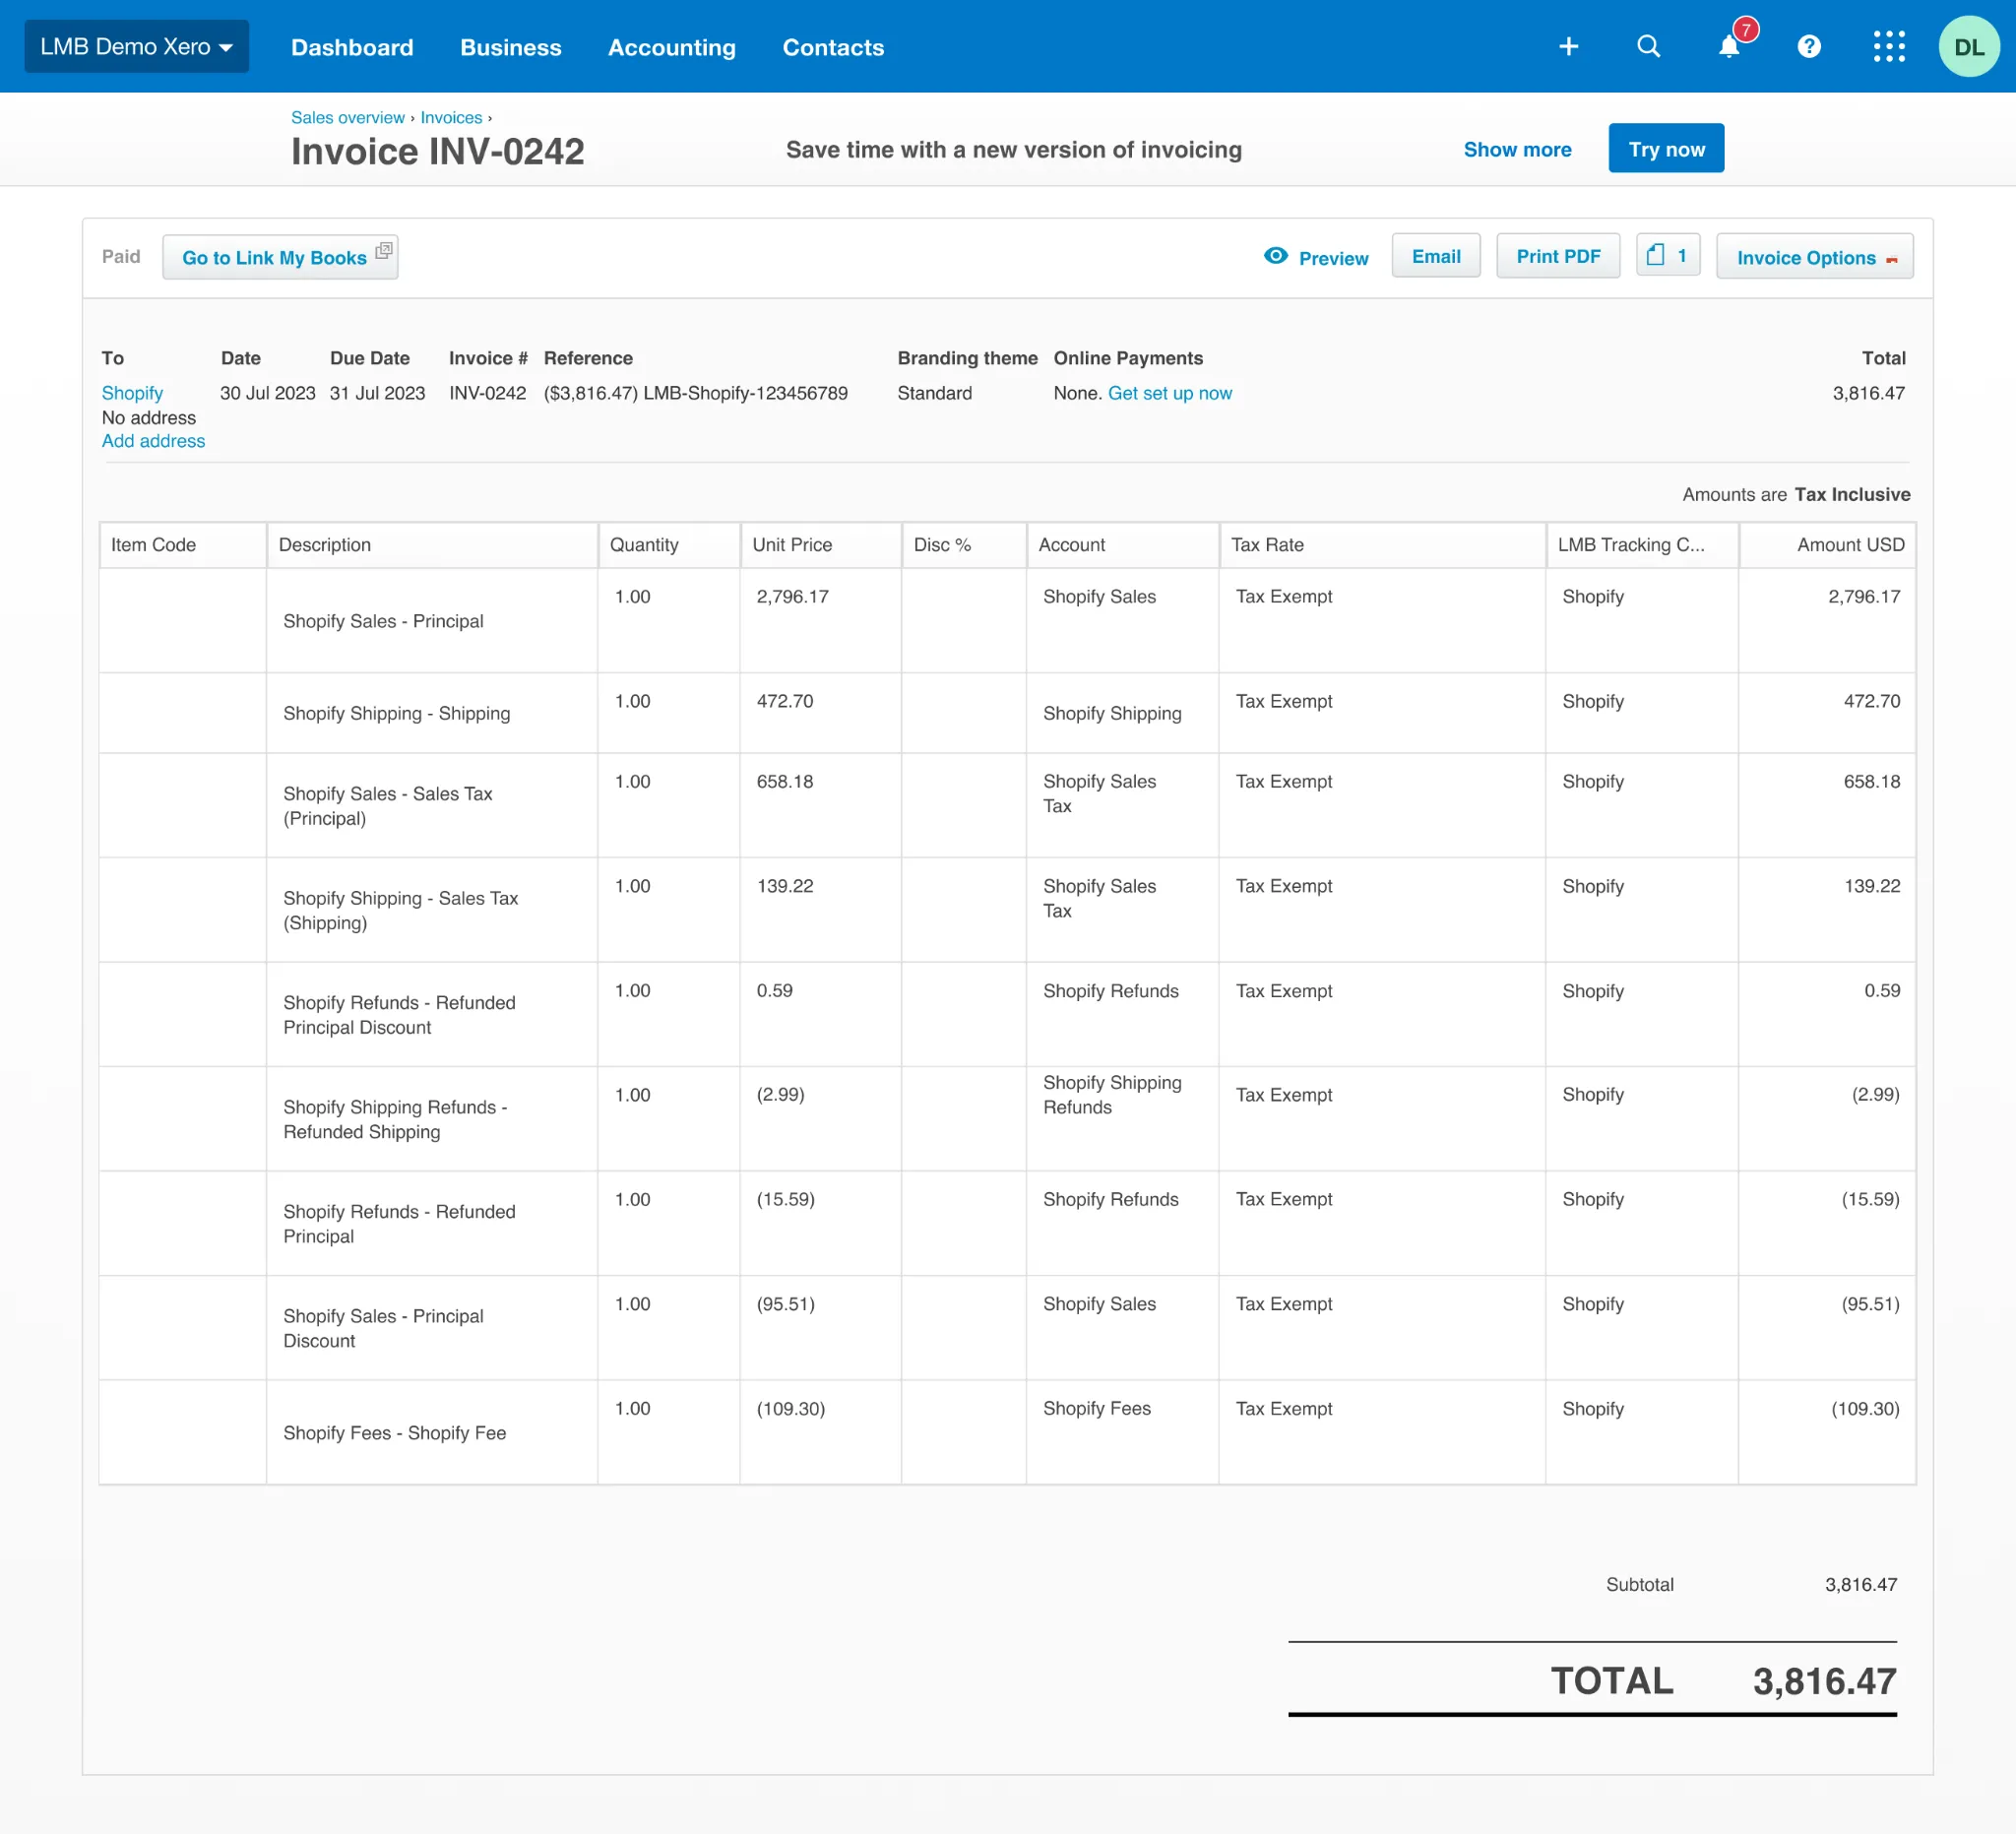Expand the LMB Demo Xero organisation dropdown
Viewport: 2016px width, 1834px height.
click(x=137, y=46)
